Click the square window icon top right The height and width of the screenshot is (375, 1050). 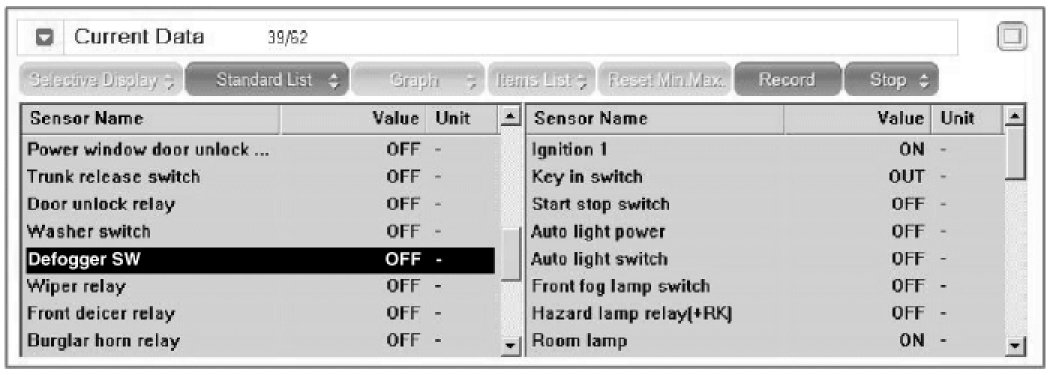1012,37
